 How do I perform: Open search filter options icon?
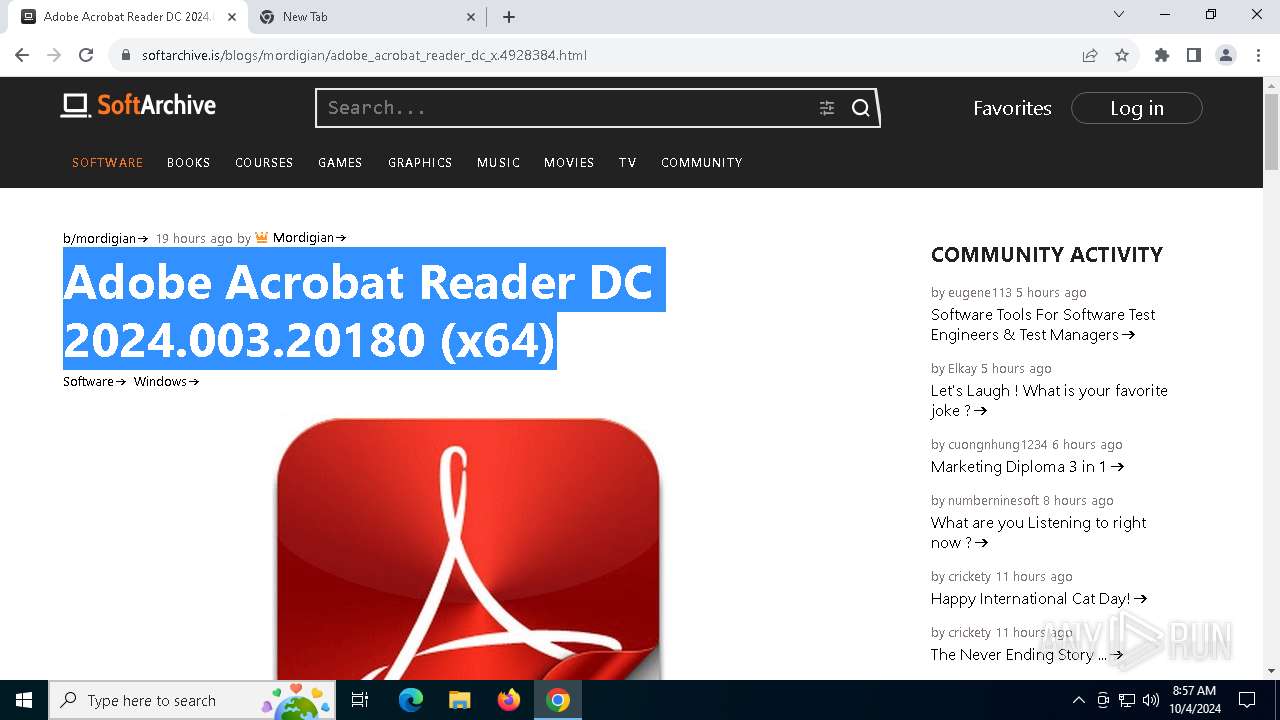pos(827,108)
